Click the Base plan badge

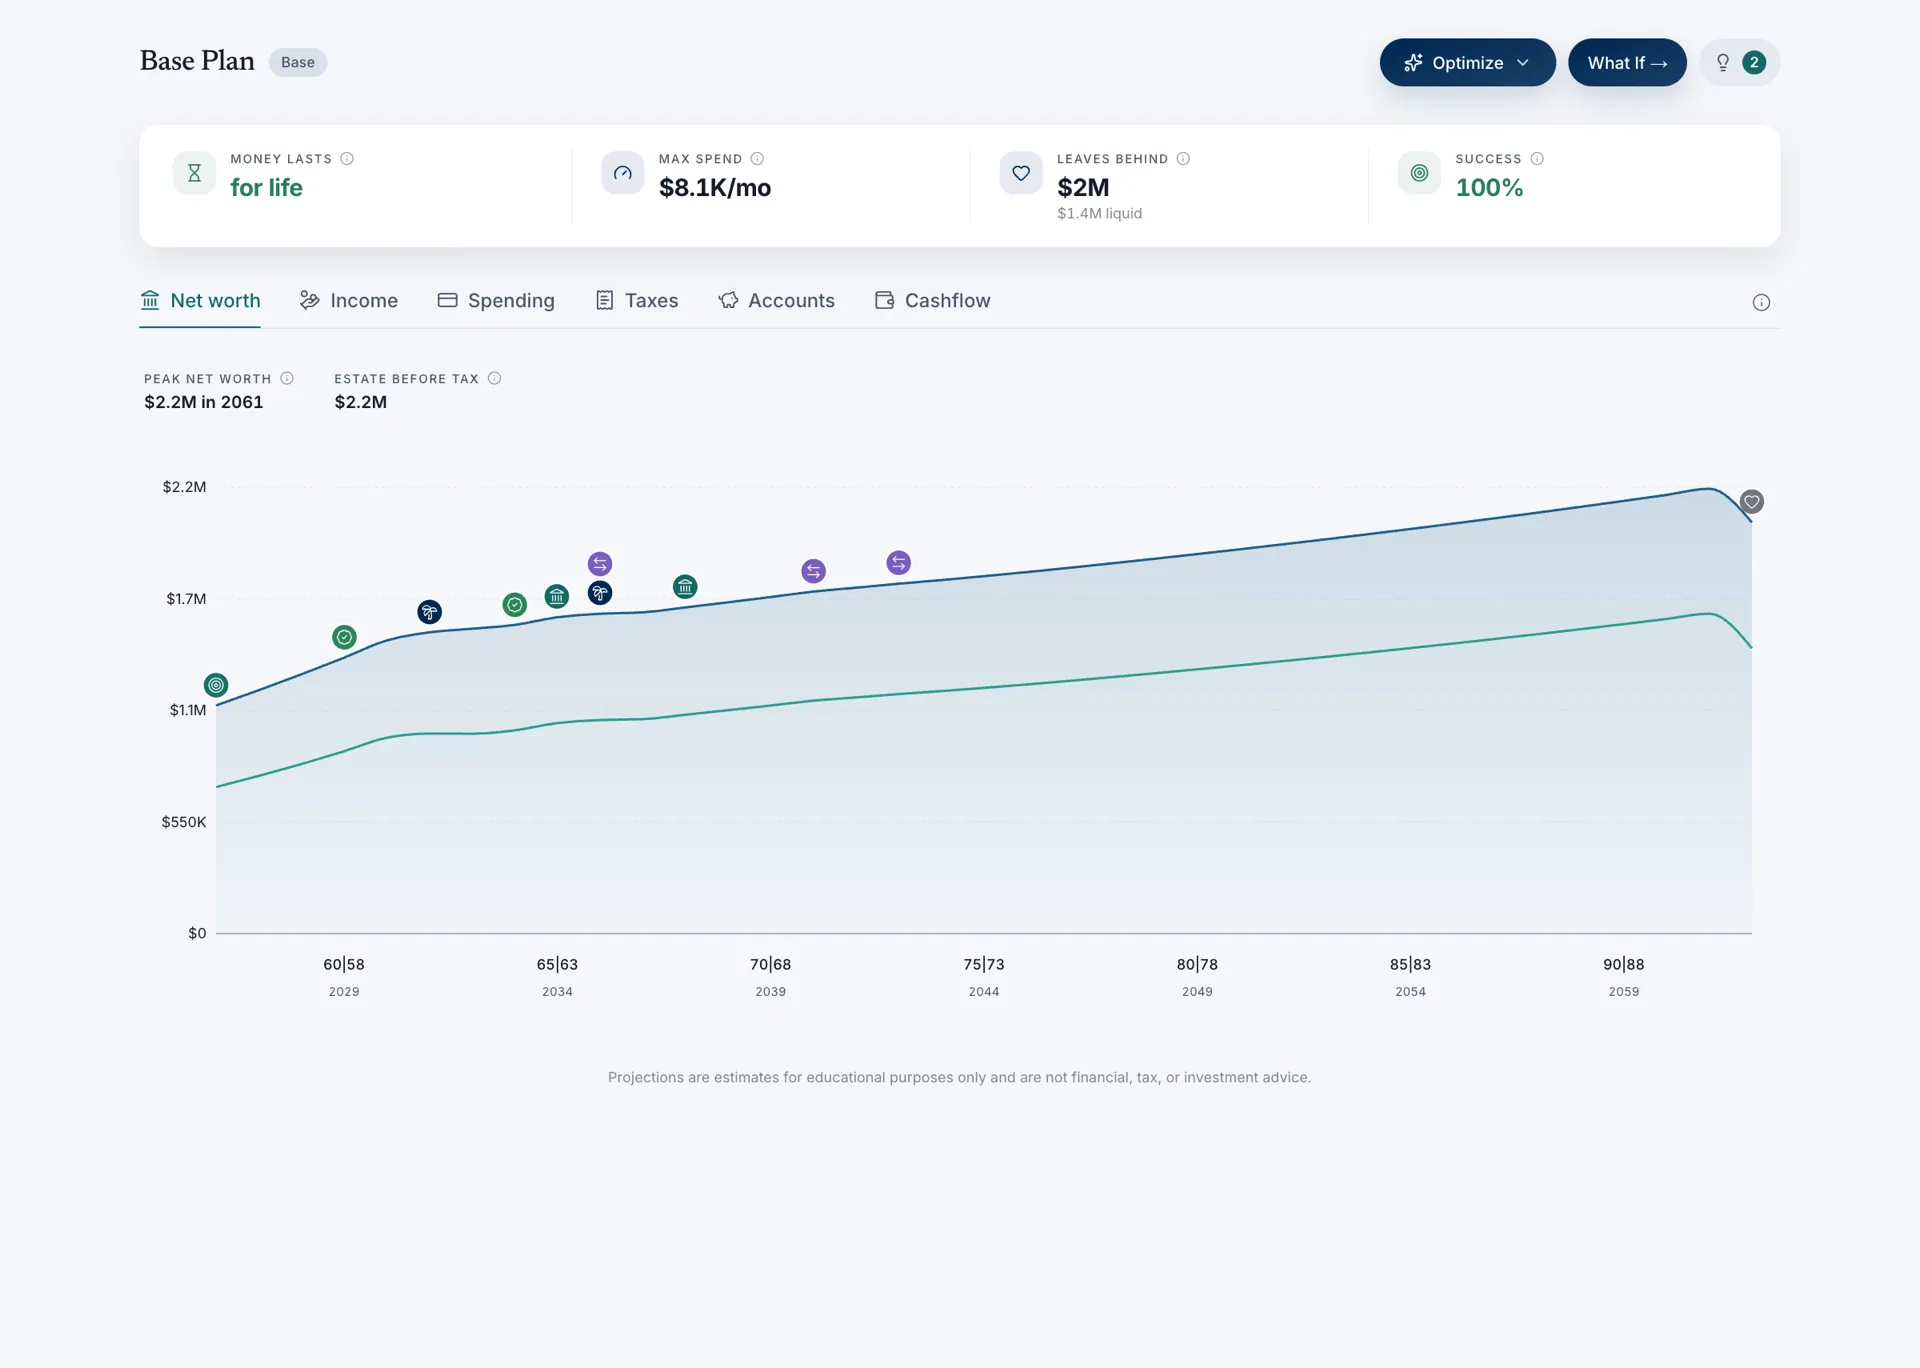[x=298, y=62]
